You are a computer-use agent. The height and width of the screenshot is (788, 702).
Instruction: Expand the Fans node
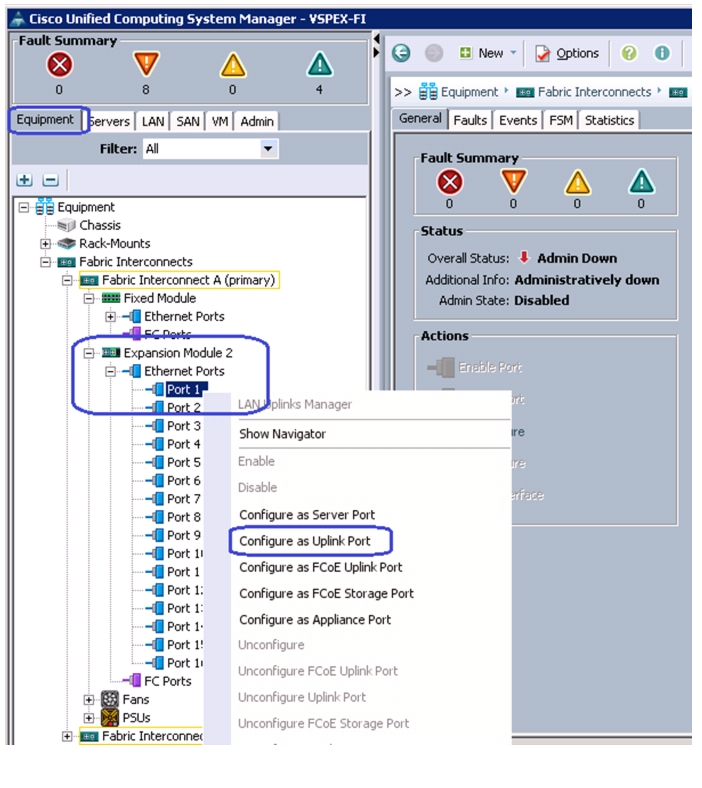(x=88, y=700)
